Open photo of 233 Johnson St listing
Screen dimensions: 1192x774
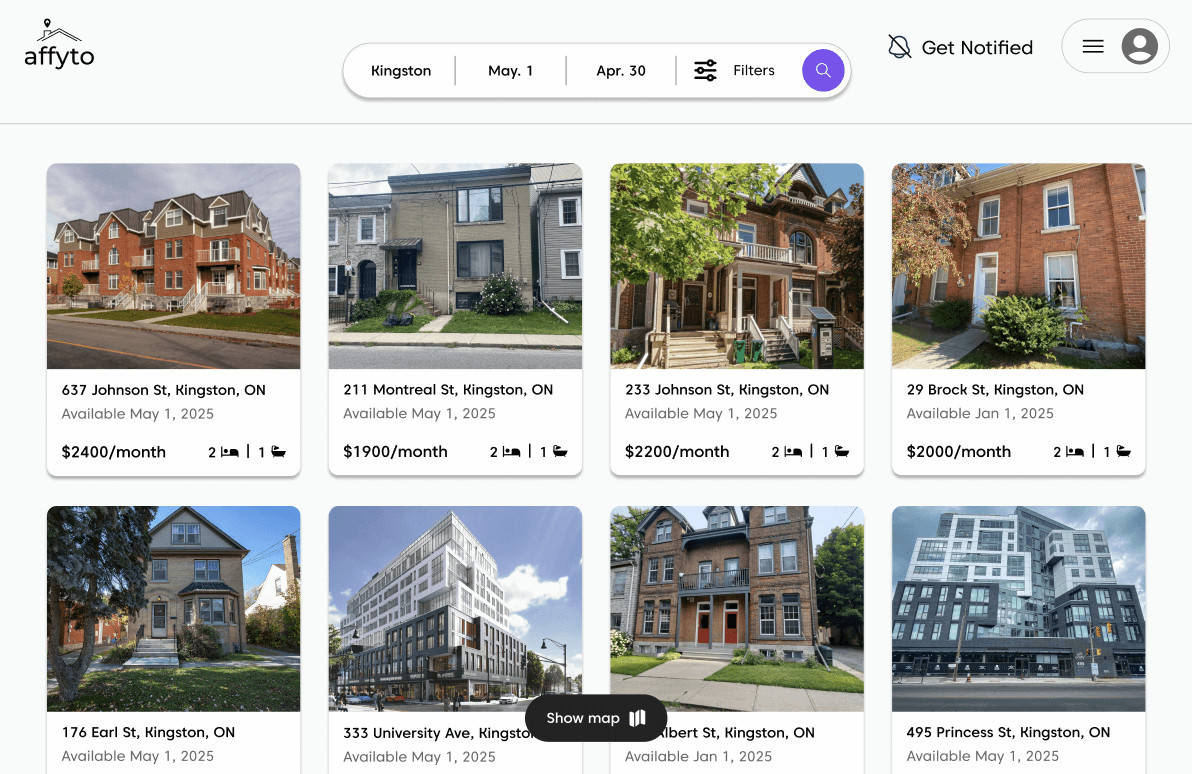(737, 266)
